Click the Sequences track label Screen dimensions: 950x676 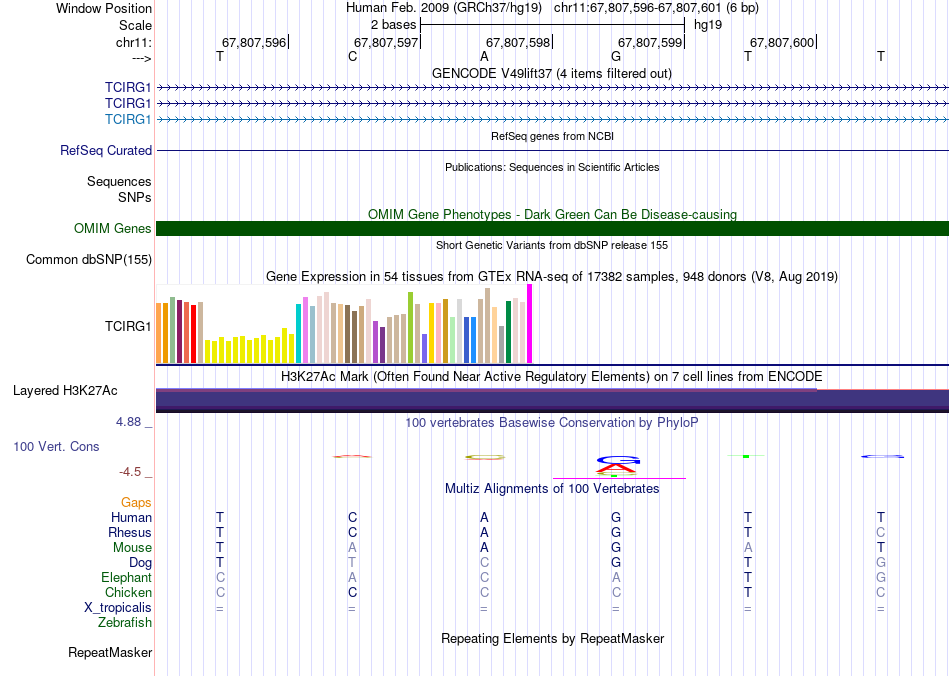click(119, 182)
